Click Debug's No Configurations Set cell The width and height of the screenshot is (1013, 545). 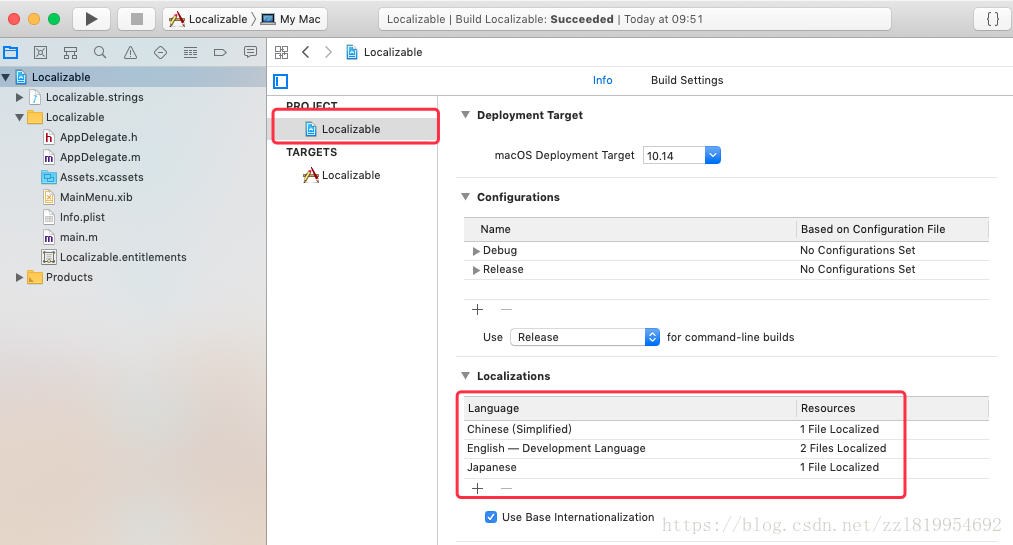pos(857,251)
